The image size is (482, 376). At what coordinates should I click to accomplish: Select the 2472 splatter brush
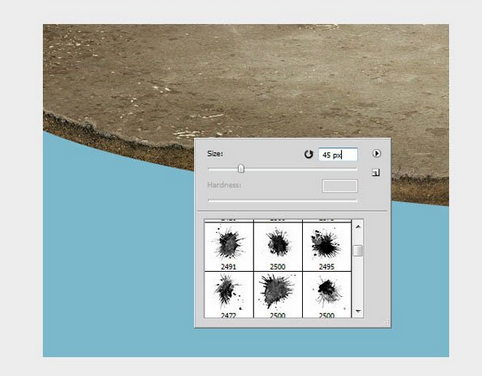(229, 295)
